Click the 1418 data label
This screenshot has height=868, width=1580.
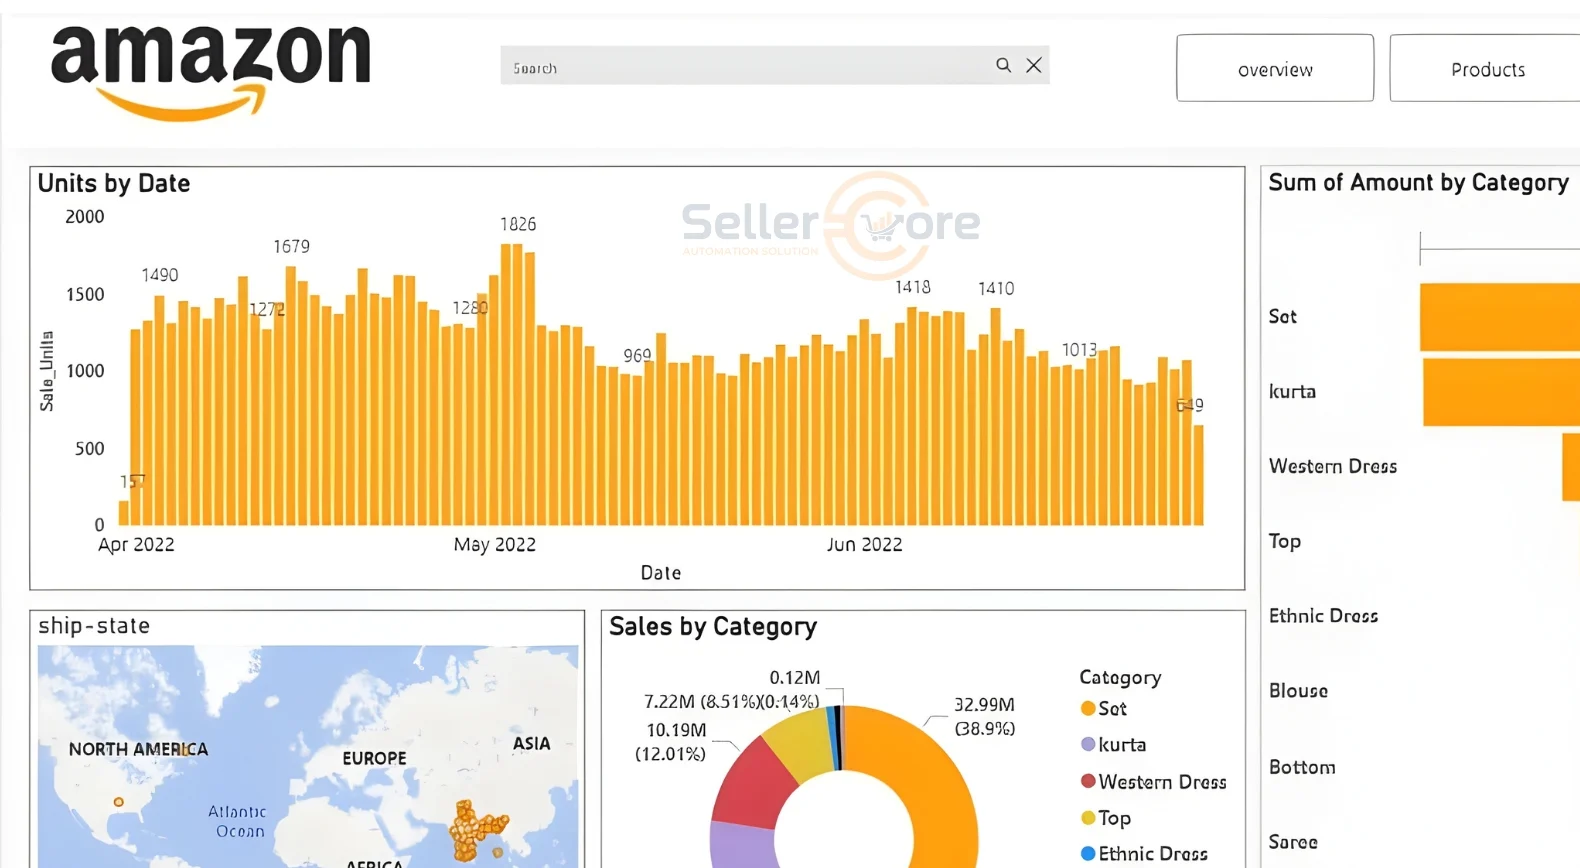point(912,288)
